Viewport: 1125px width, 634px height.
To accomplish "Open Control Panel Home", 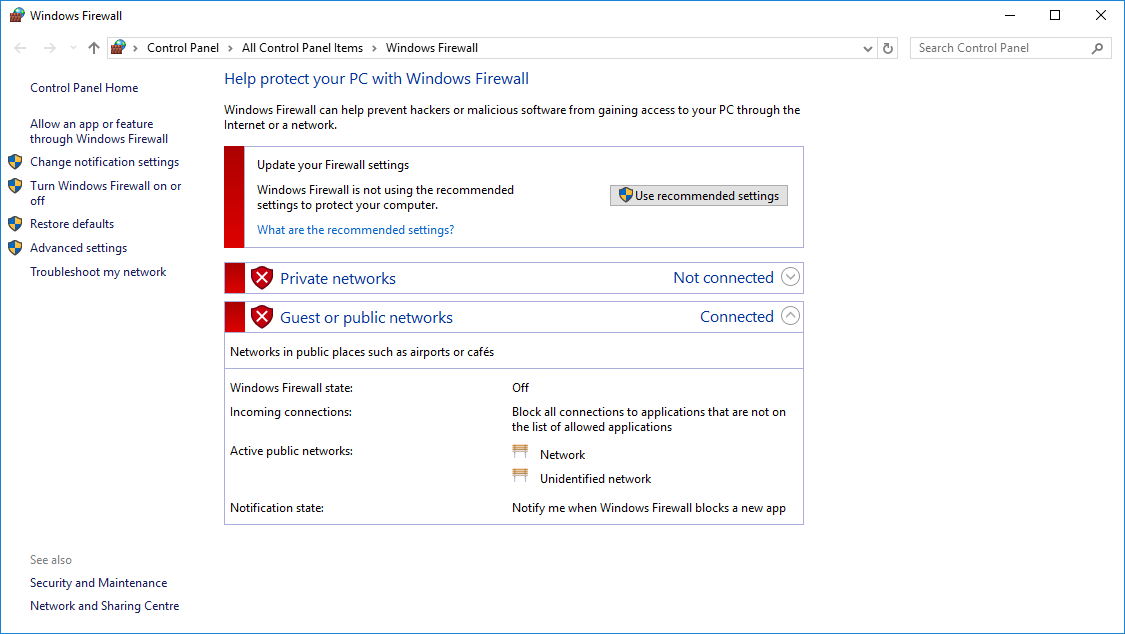I will click(x=84, y=87).
